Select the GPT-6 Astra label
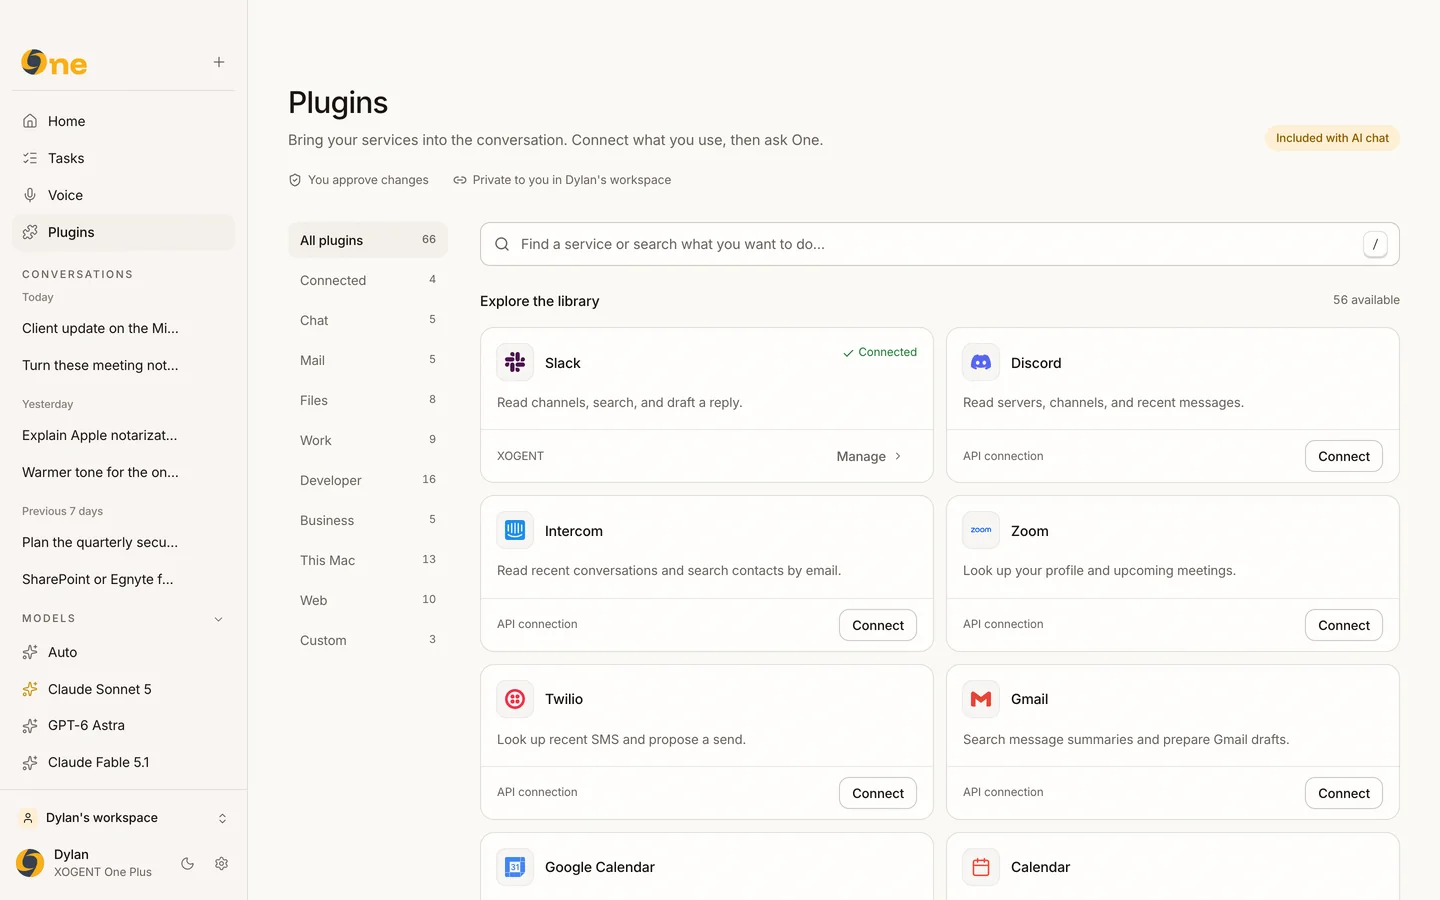1440x900 pixels. point(86,725)
